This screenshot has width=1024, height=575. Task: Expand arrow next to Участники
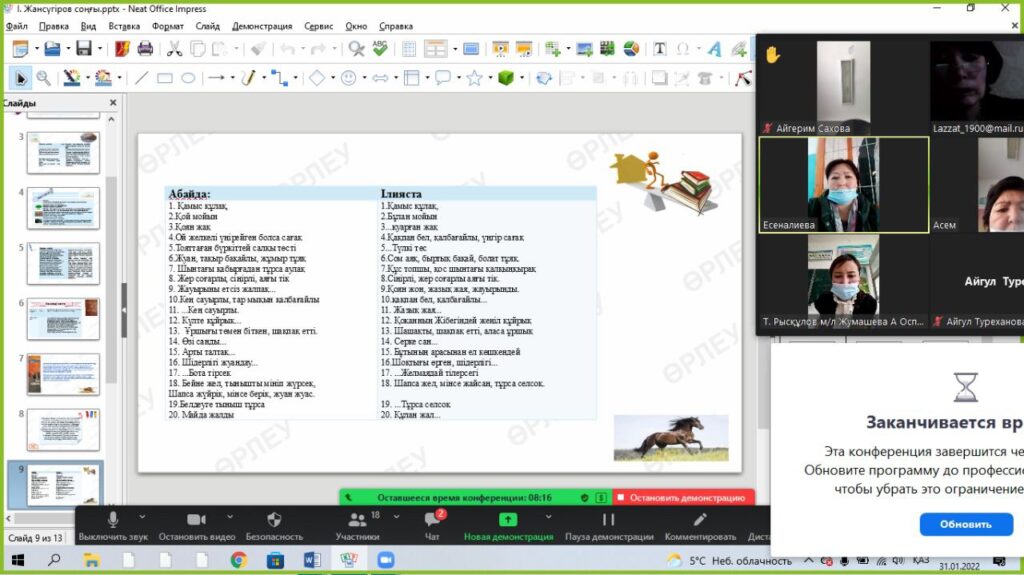pyautogui.click(x=396, y=517)
